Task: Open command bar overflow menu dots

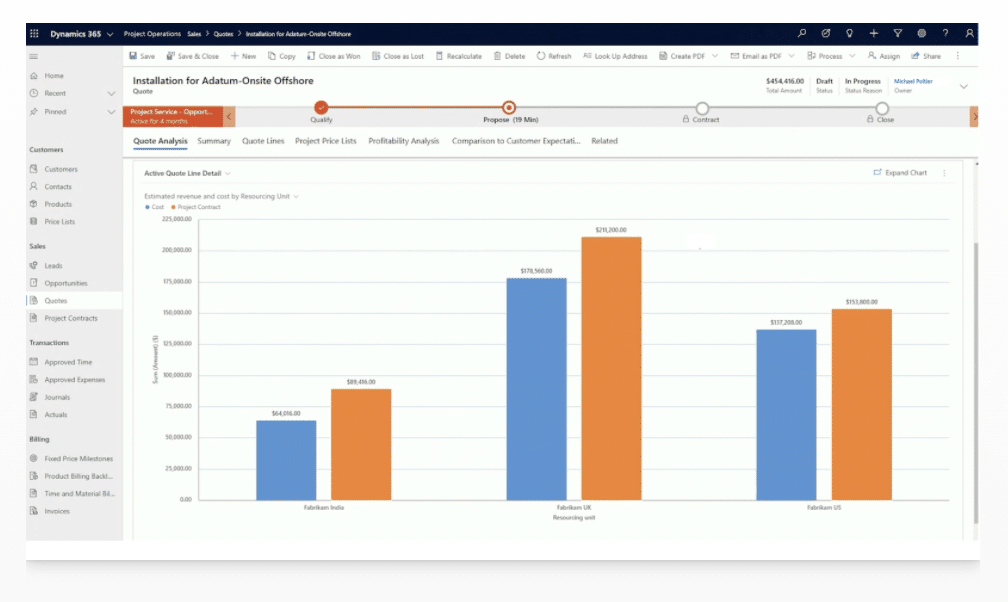Action: (x=957, y=56)
